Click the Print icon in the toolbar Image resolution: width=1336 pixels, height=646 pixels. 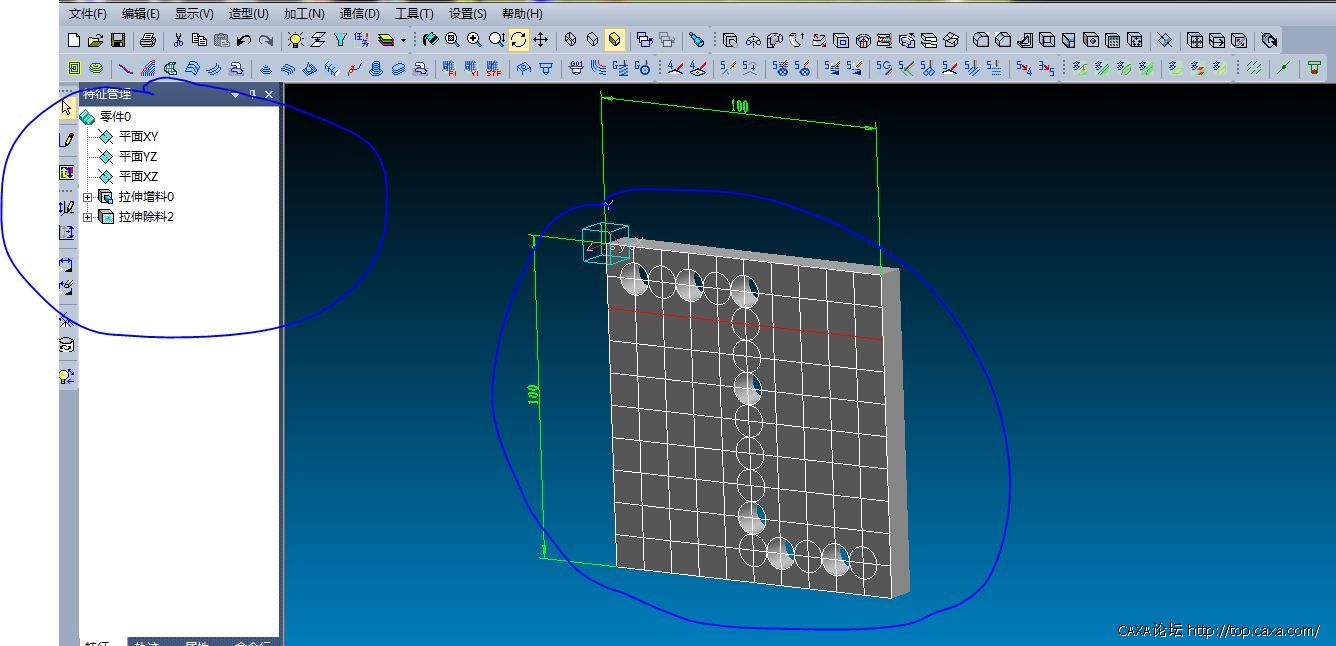tap(148, 40)
